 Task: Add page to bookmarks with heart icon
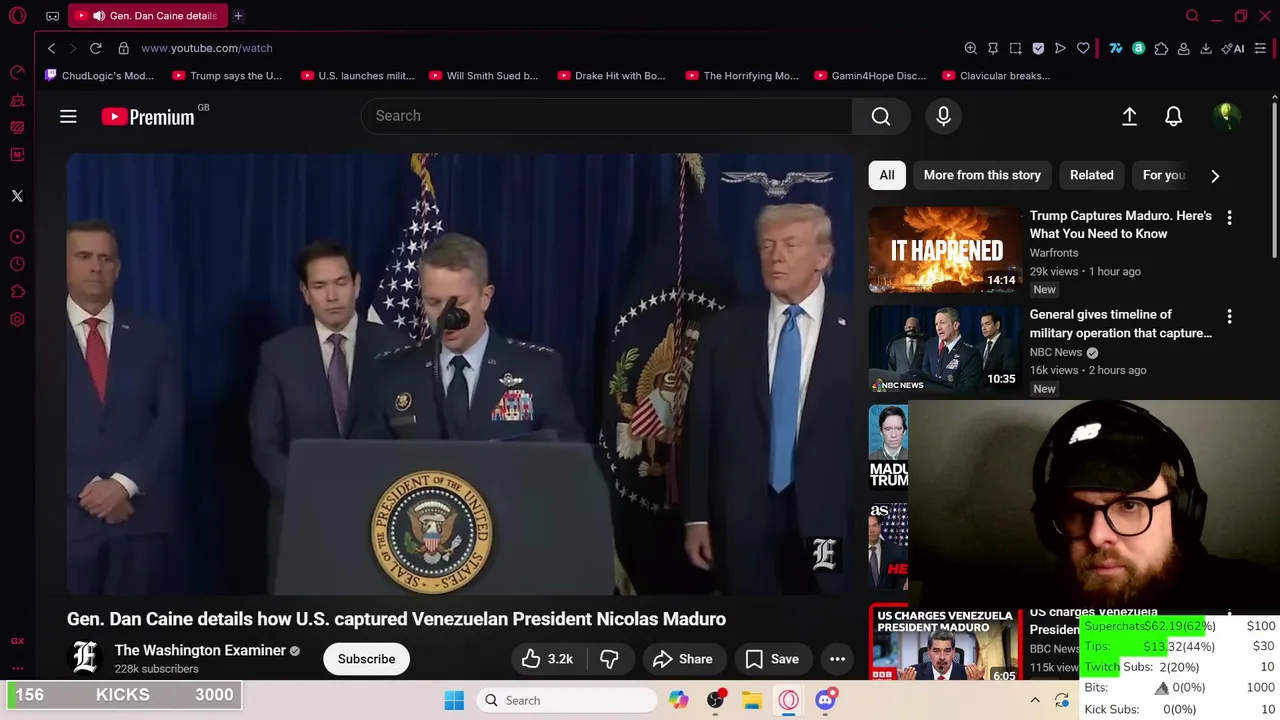pos(1083,48)
